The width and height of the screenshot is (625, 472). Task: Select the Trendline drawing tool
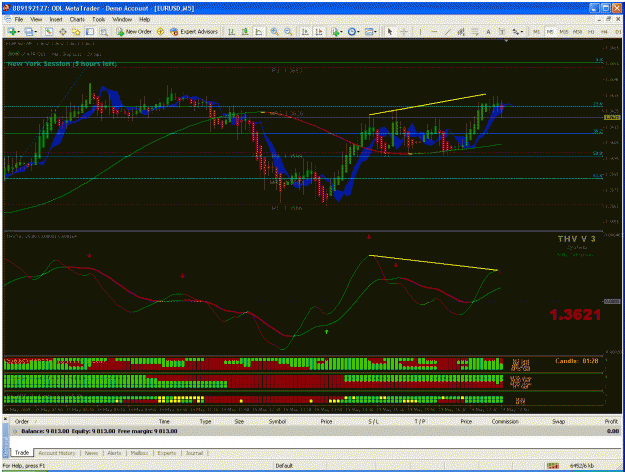448,31
